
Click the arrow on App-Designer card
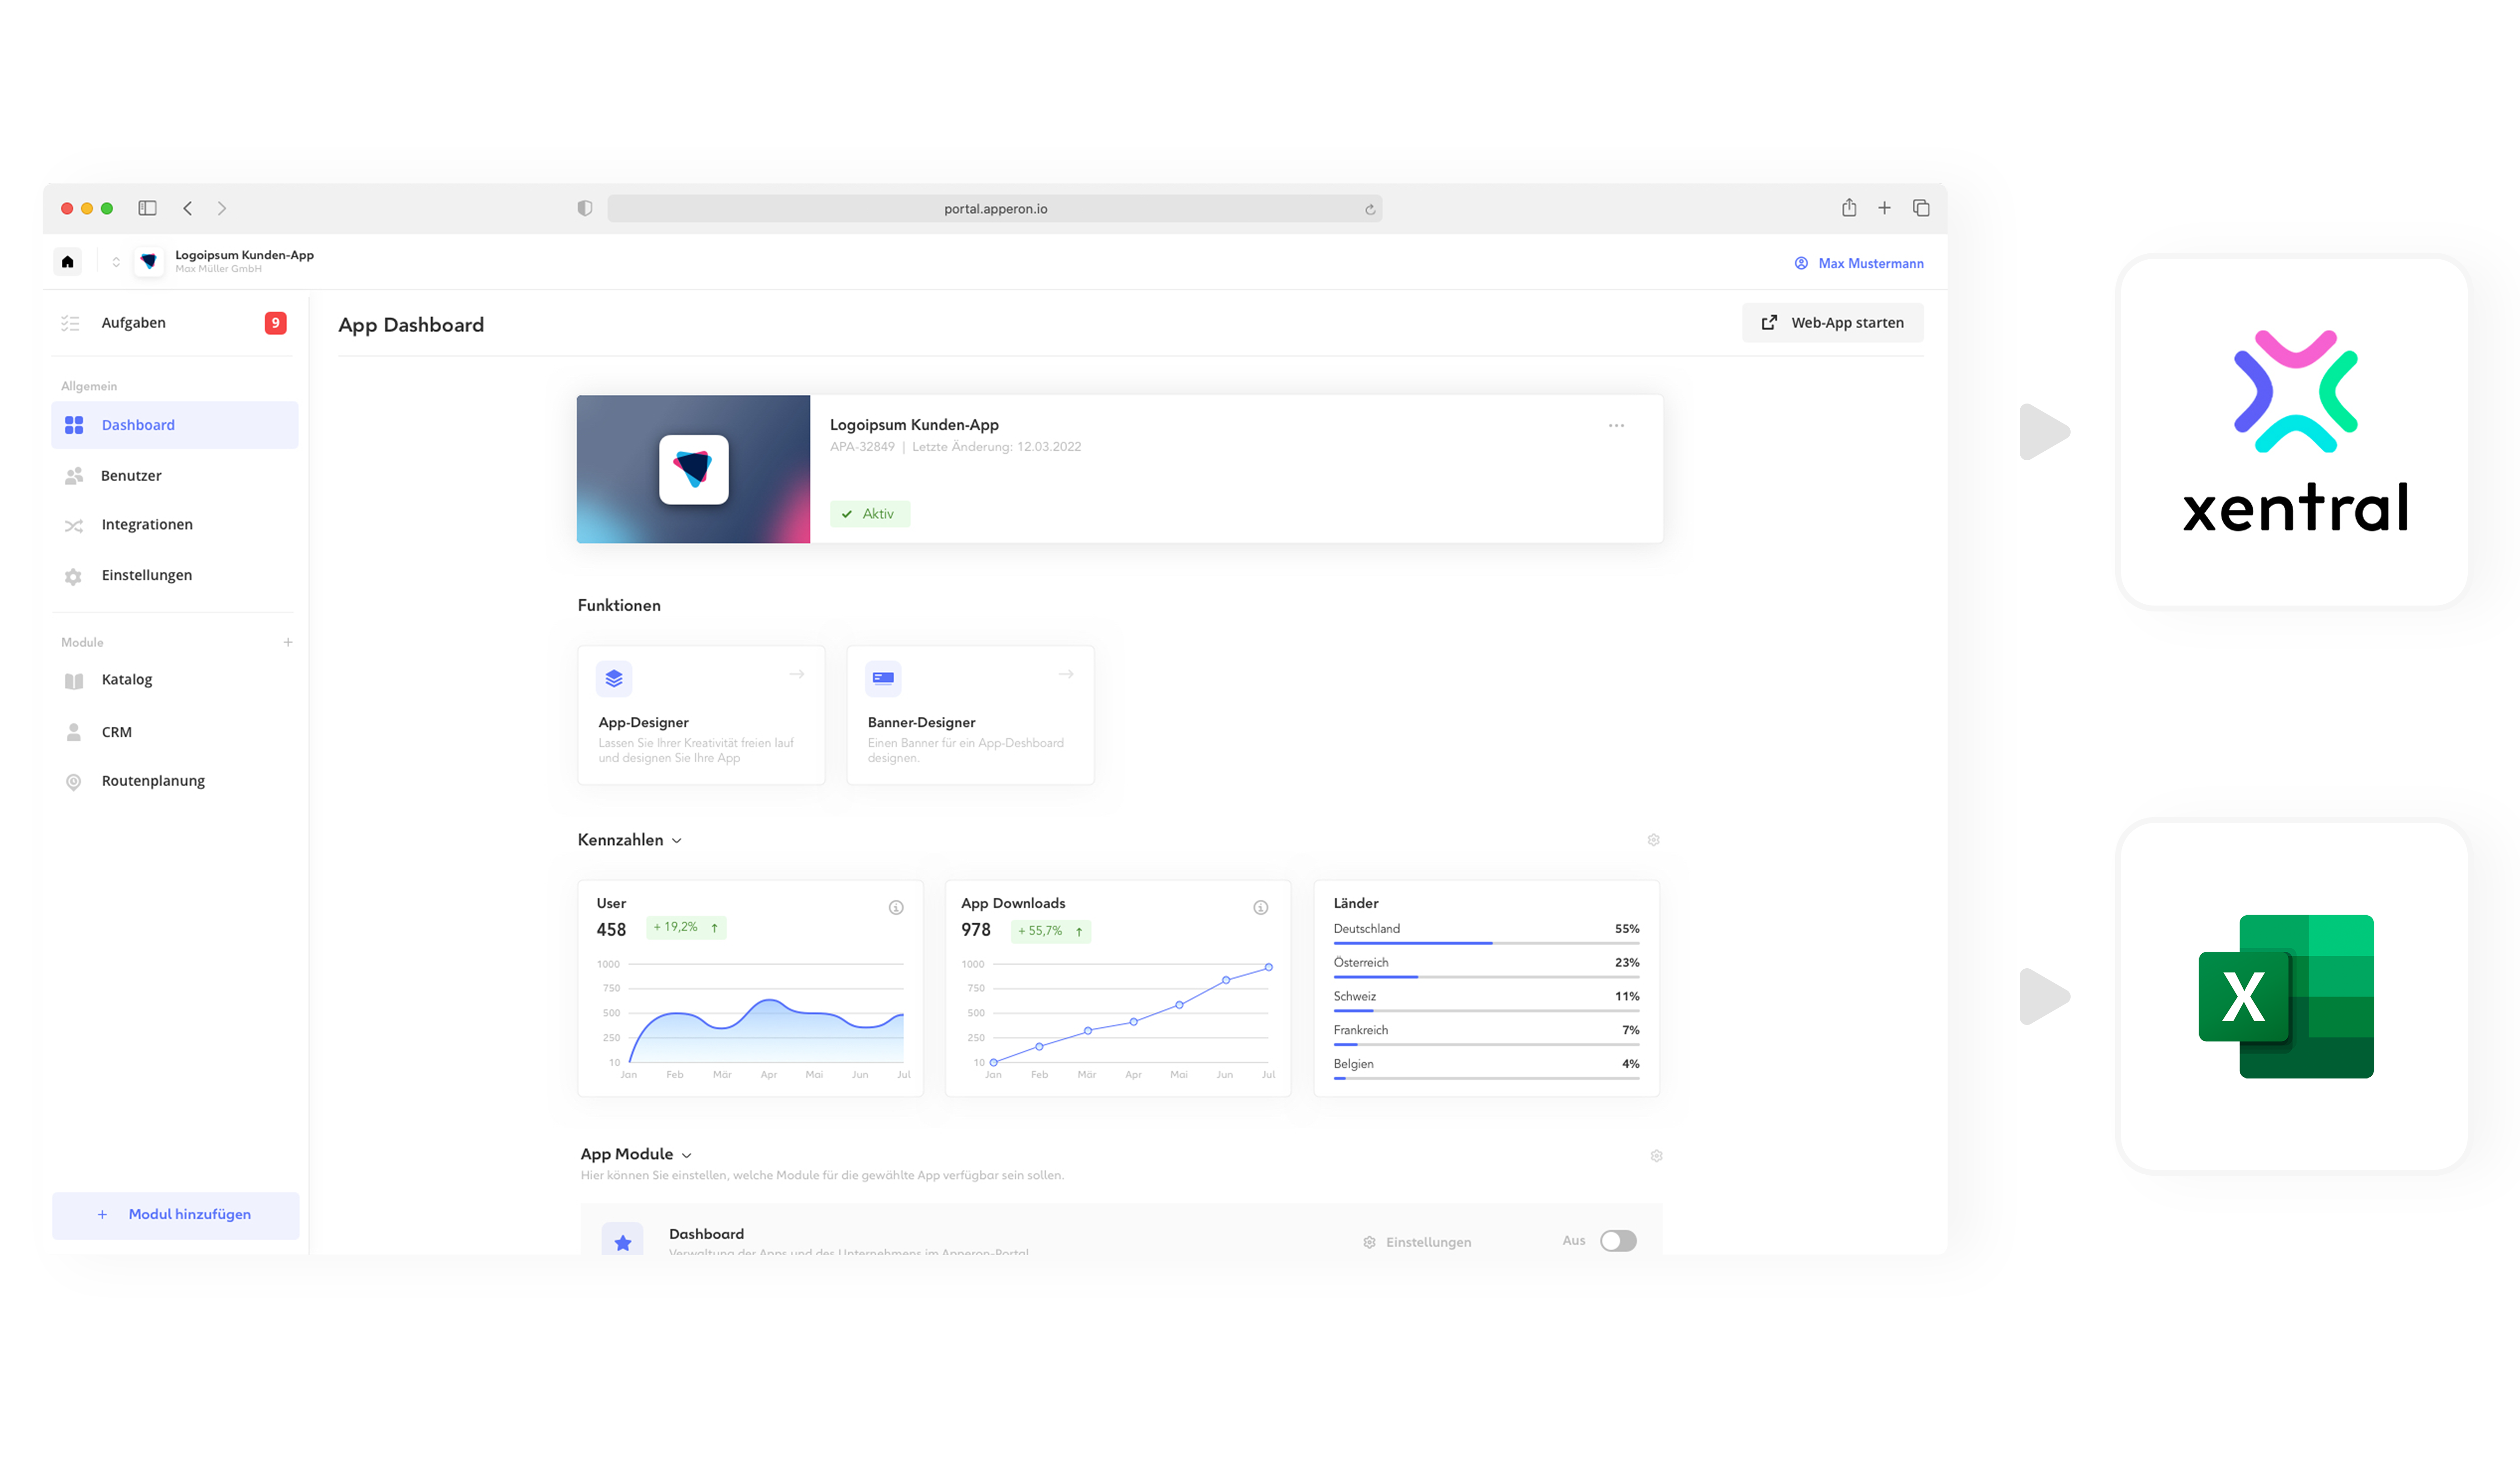coord(797,674)
